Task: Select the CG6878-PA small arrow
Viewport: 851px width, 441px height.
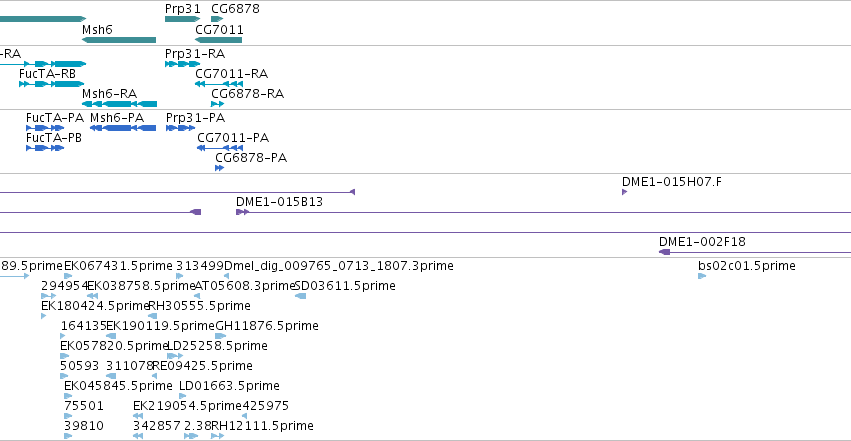Action: coord(219,168)
